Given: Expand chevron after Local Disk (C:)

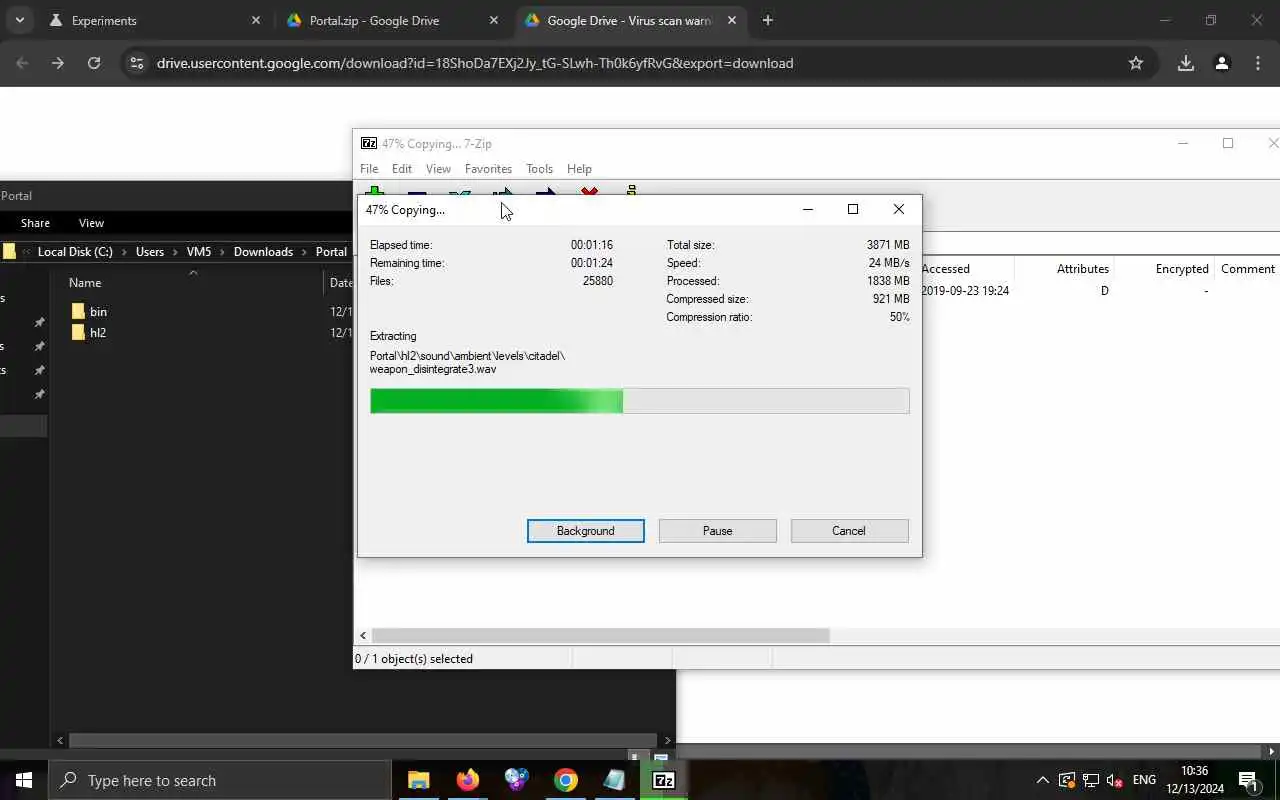Looking at the screenshot, I should pos(124,252).
